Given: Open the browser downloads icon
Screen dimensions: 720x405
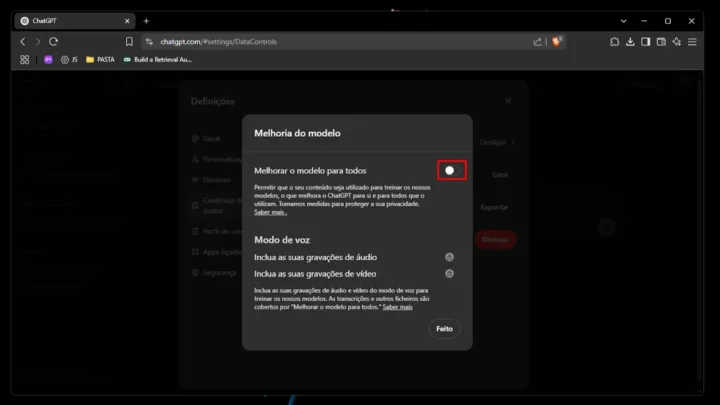Looking at the screenshot, I should coord(630,41).
